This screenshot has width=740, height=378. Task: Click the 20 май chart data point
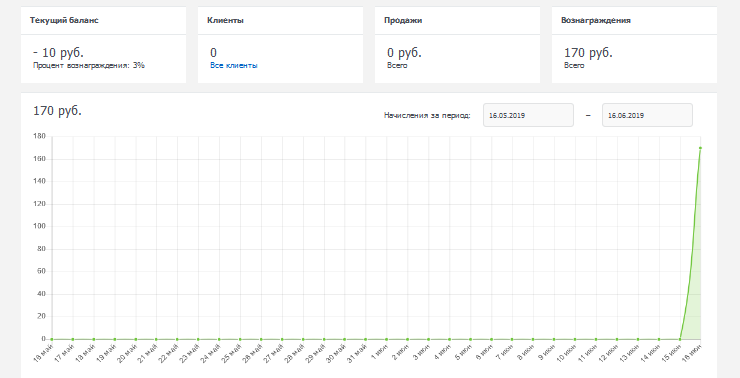(135, 339)
